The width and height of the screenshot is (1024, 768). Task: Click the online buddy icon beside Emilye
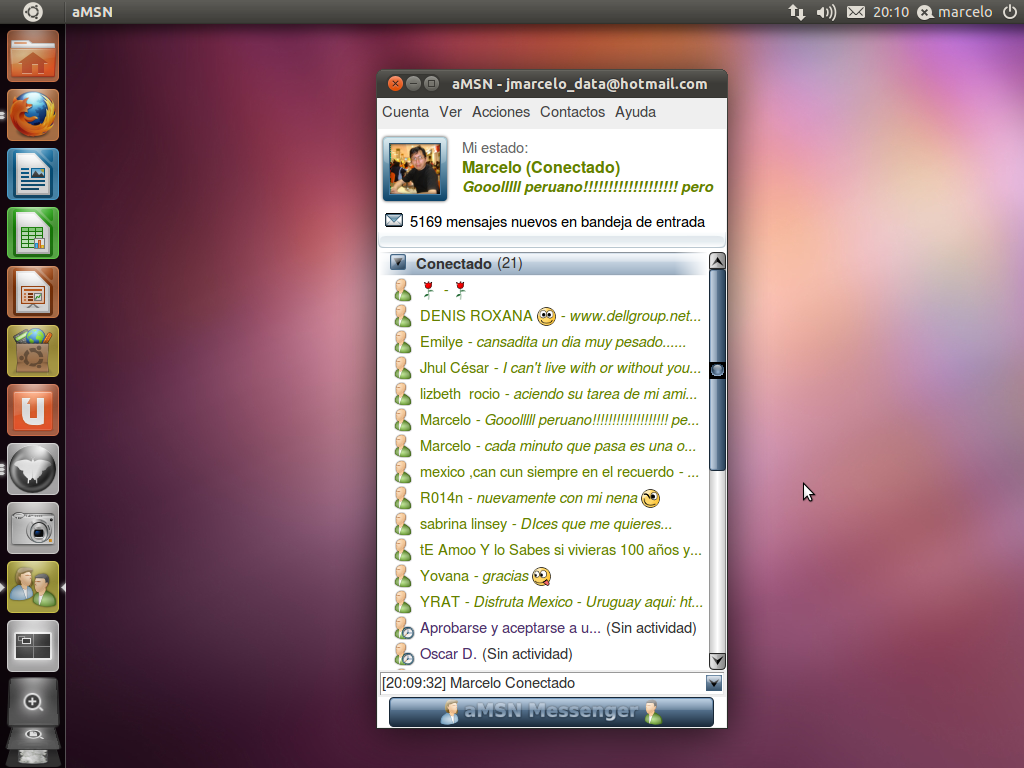tap(403, 341)
